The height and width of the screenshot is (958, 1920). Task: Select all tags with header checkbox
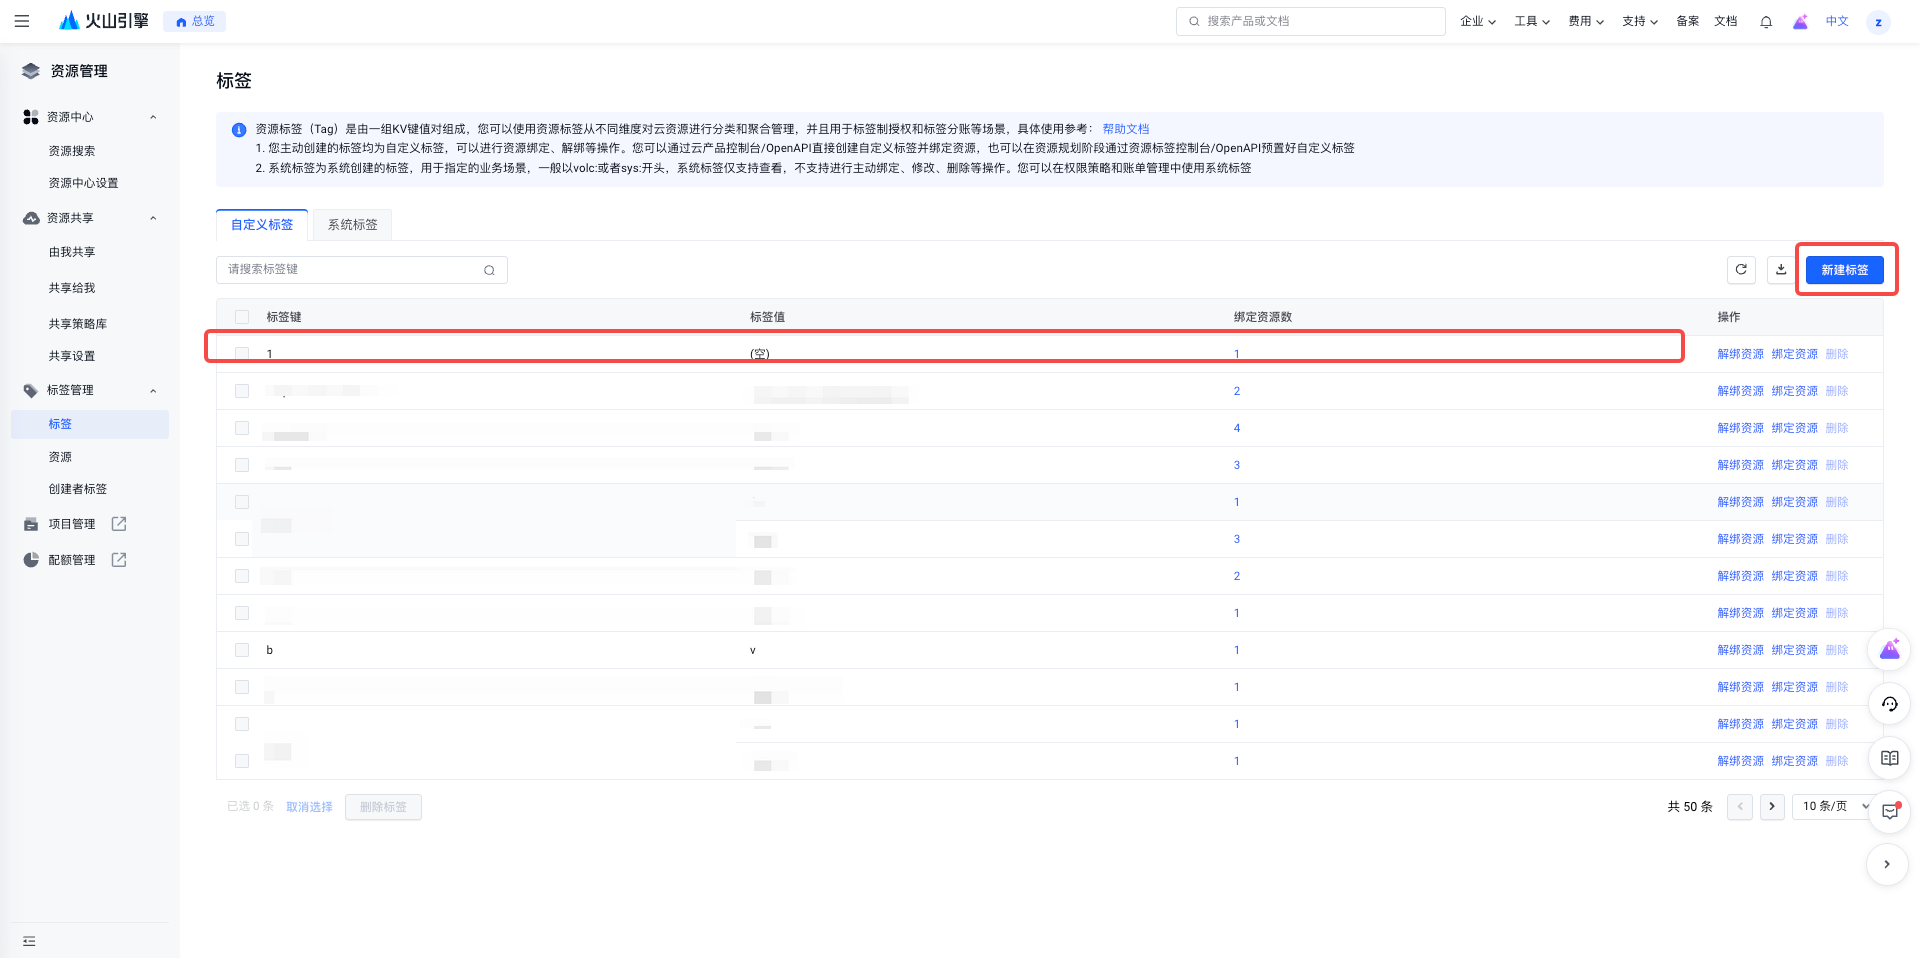[x=242, y=317]
